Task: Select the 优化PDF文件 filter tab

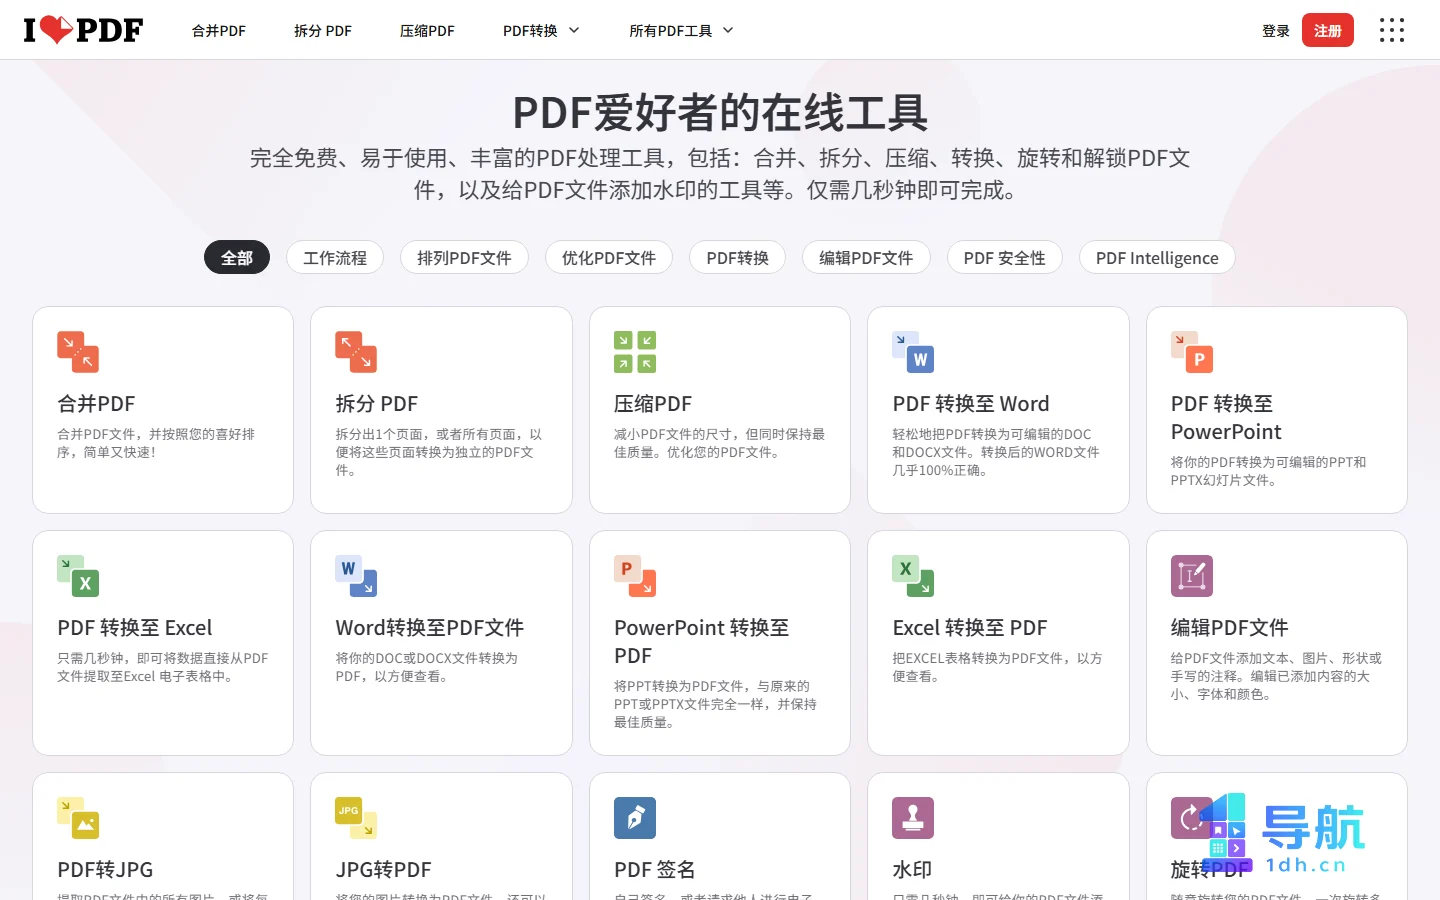Action: point(609,258)
